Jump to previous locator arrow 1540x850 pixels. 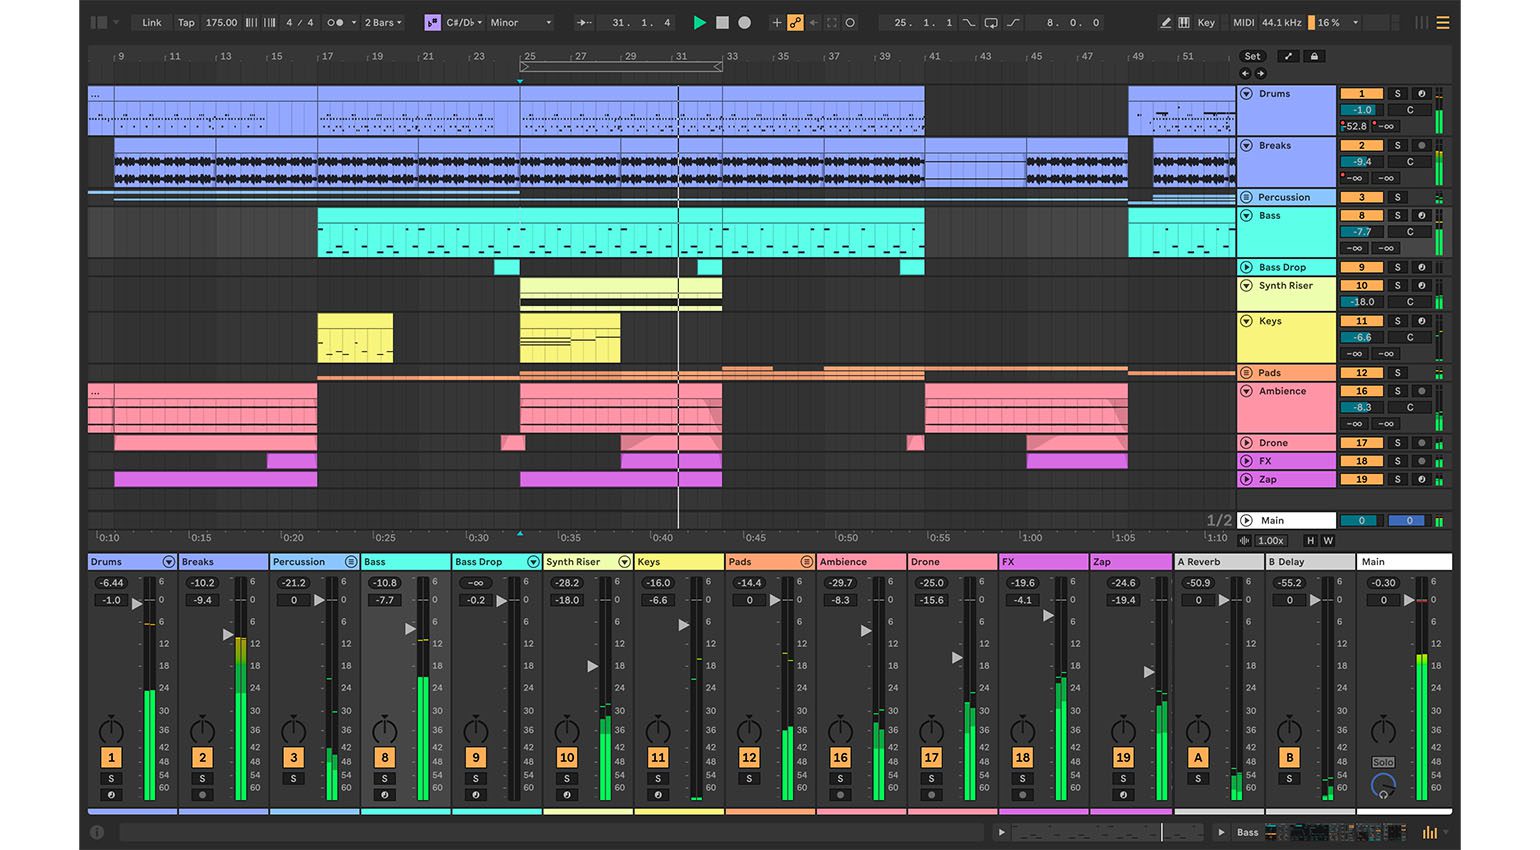click(x=1245, y=73)
